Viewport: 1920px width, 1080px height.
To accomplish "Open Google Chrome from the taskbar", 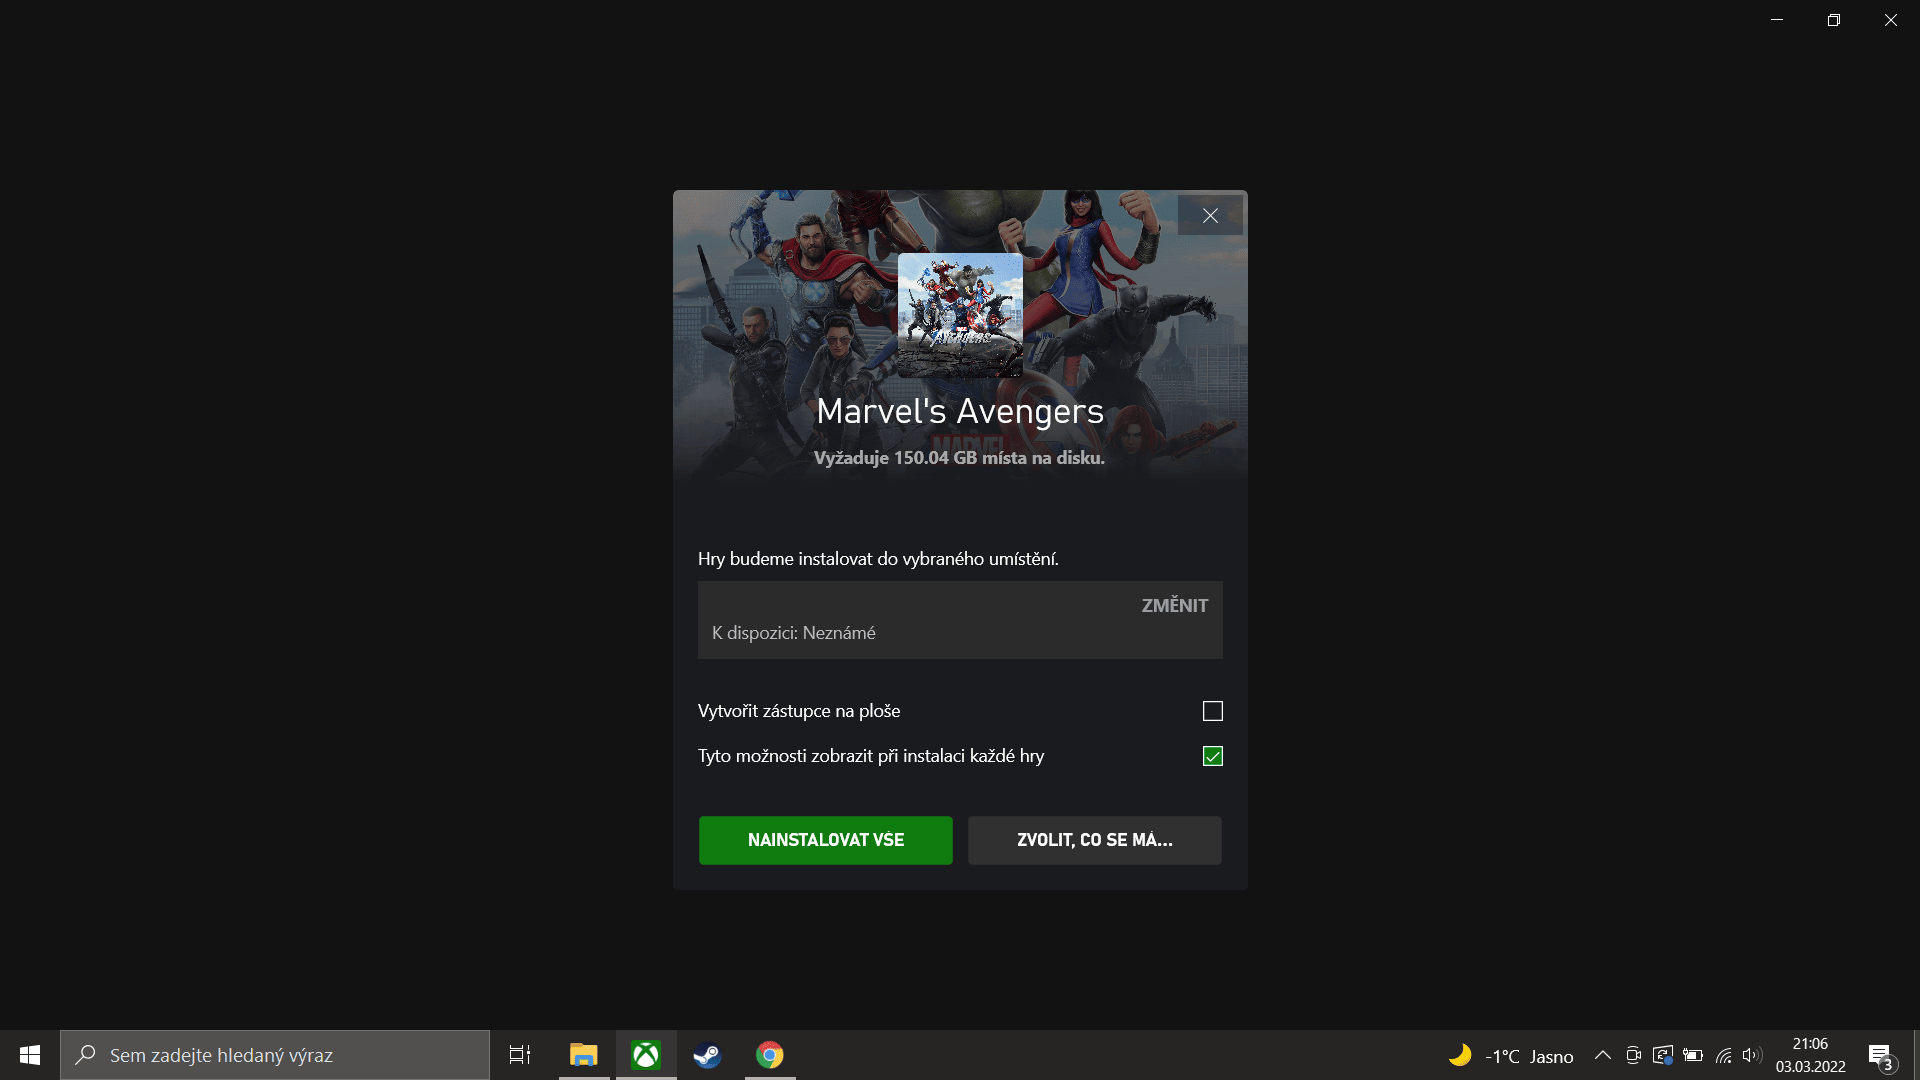I will (x=770, y=1055).
